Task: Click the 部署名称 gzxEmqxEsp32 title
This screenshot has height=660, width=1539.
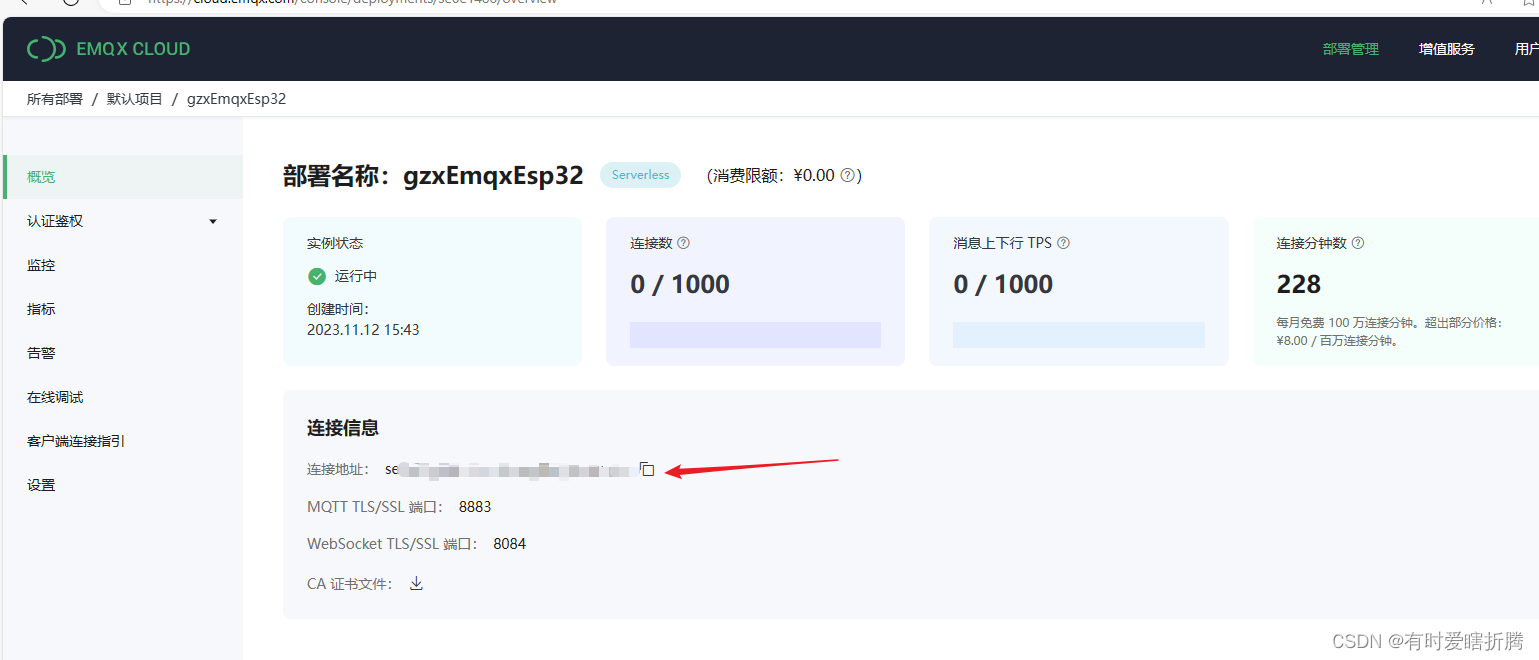Action: coord(433,176)
